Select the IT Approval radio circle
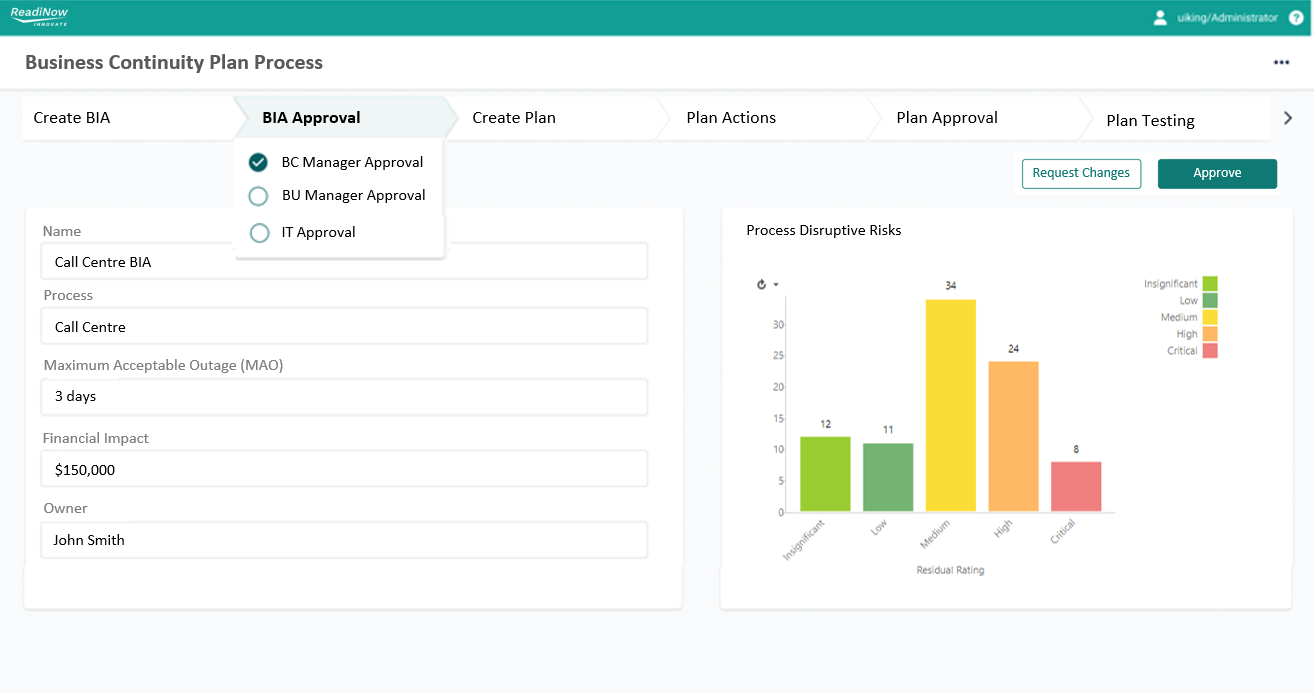 point(259,233)
